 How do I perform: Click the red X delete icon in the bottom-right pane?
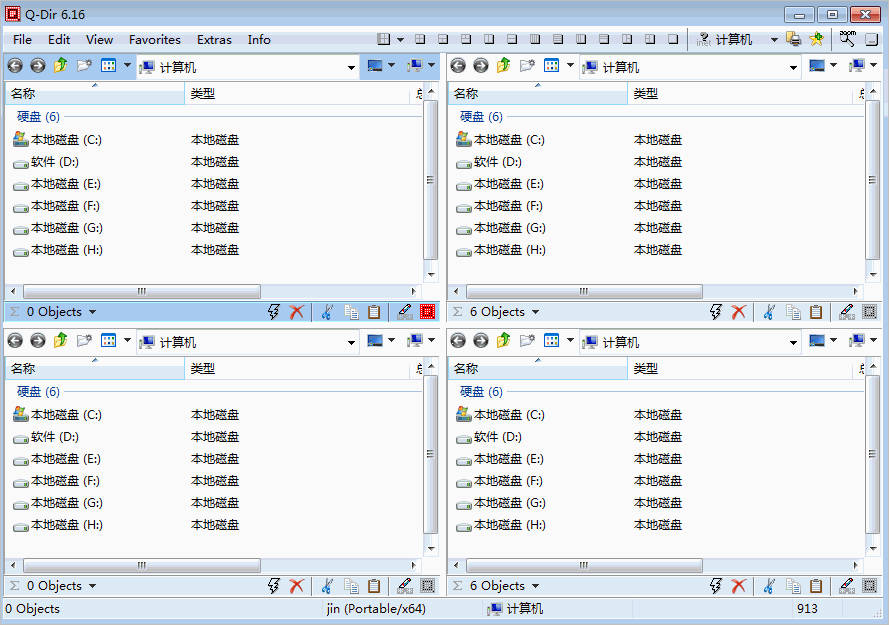[739, 586]
